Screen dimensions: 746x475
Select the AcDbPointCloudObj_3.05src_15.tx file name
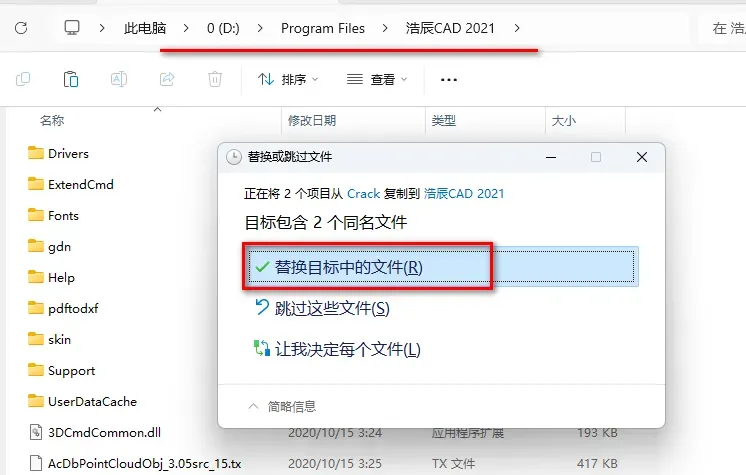145,464
